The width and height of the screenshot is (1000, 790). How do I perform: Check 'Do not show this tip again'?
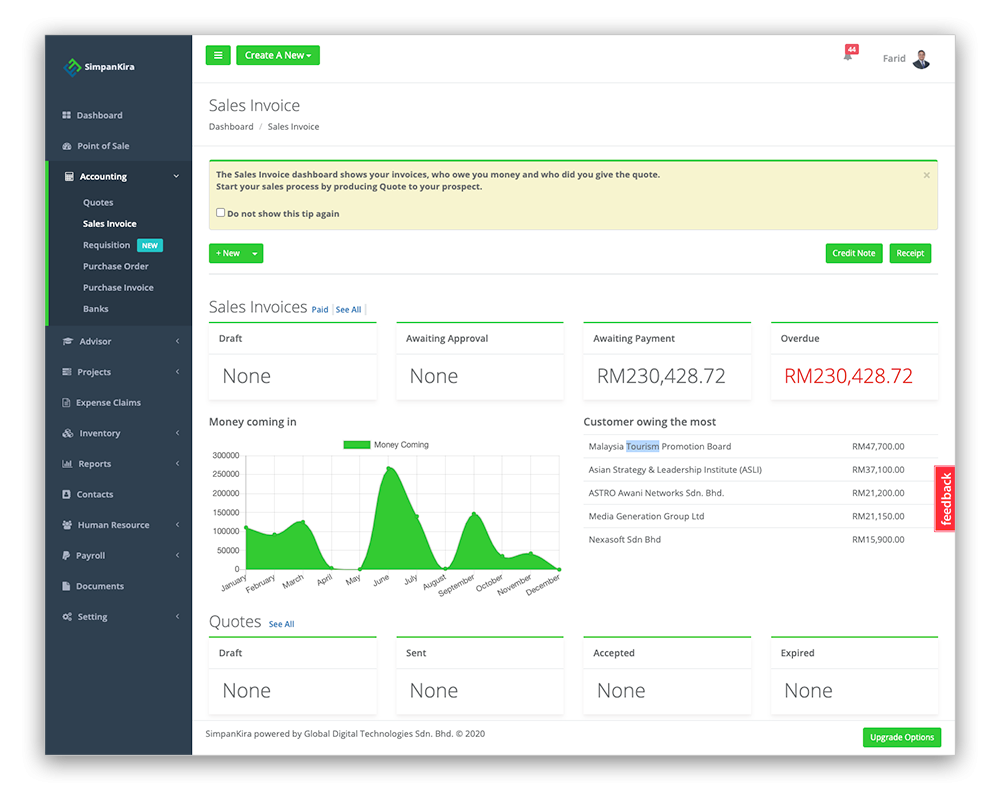click(221, 213)
